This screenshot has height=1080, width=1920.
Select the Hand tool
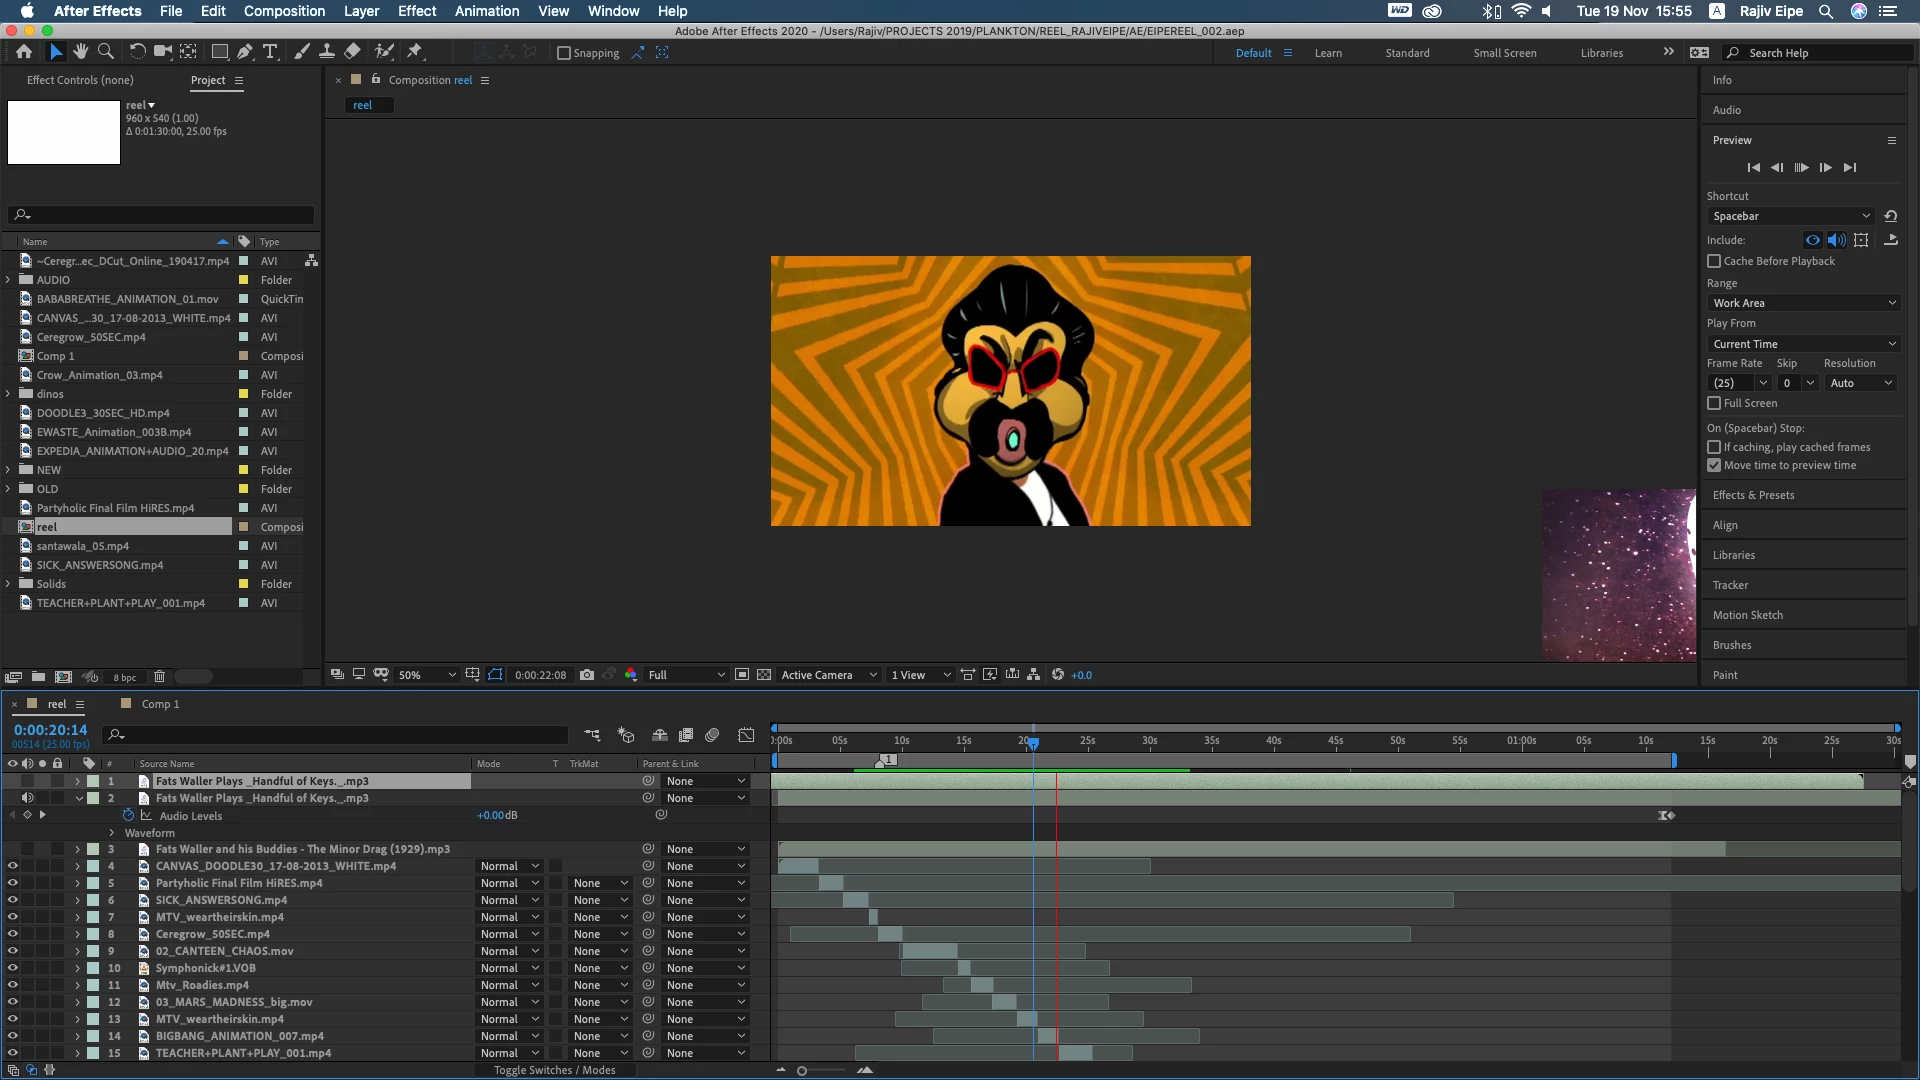[80, 52]
